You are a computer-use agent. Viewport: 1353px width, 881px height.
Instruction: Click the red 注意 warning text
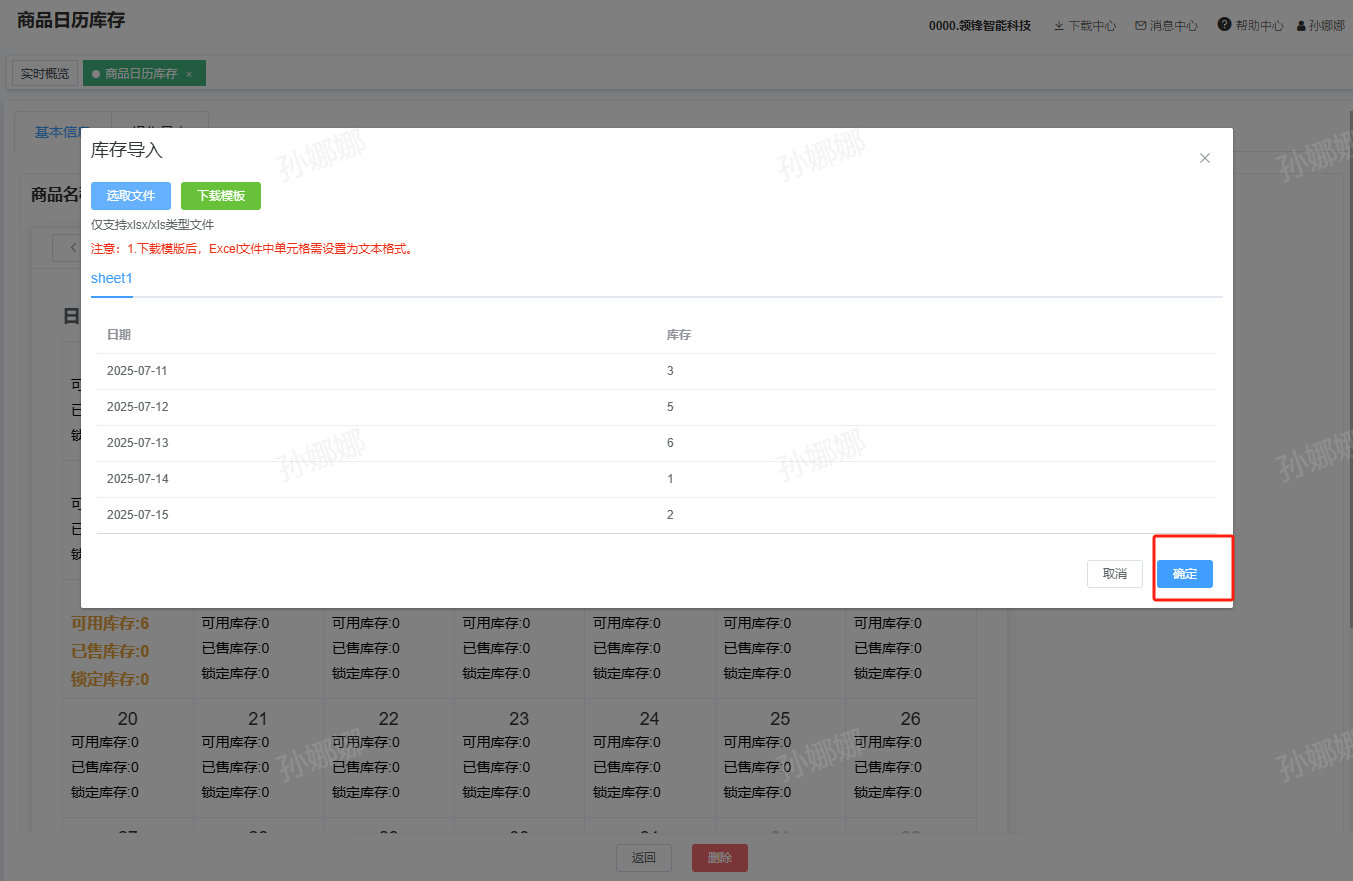pos(252,249)
